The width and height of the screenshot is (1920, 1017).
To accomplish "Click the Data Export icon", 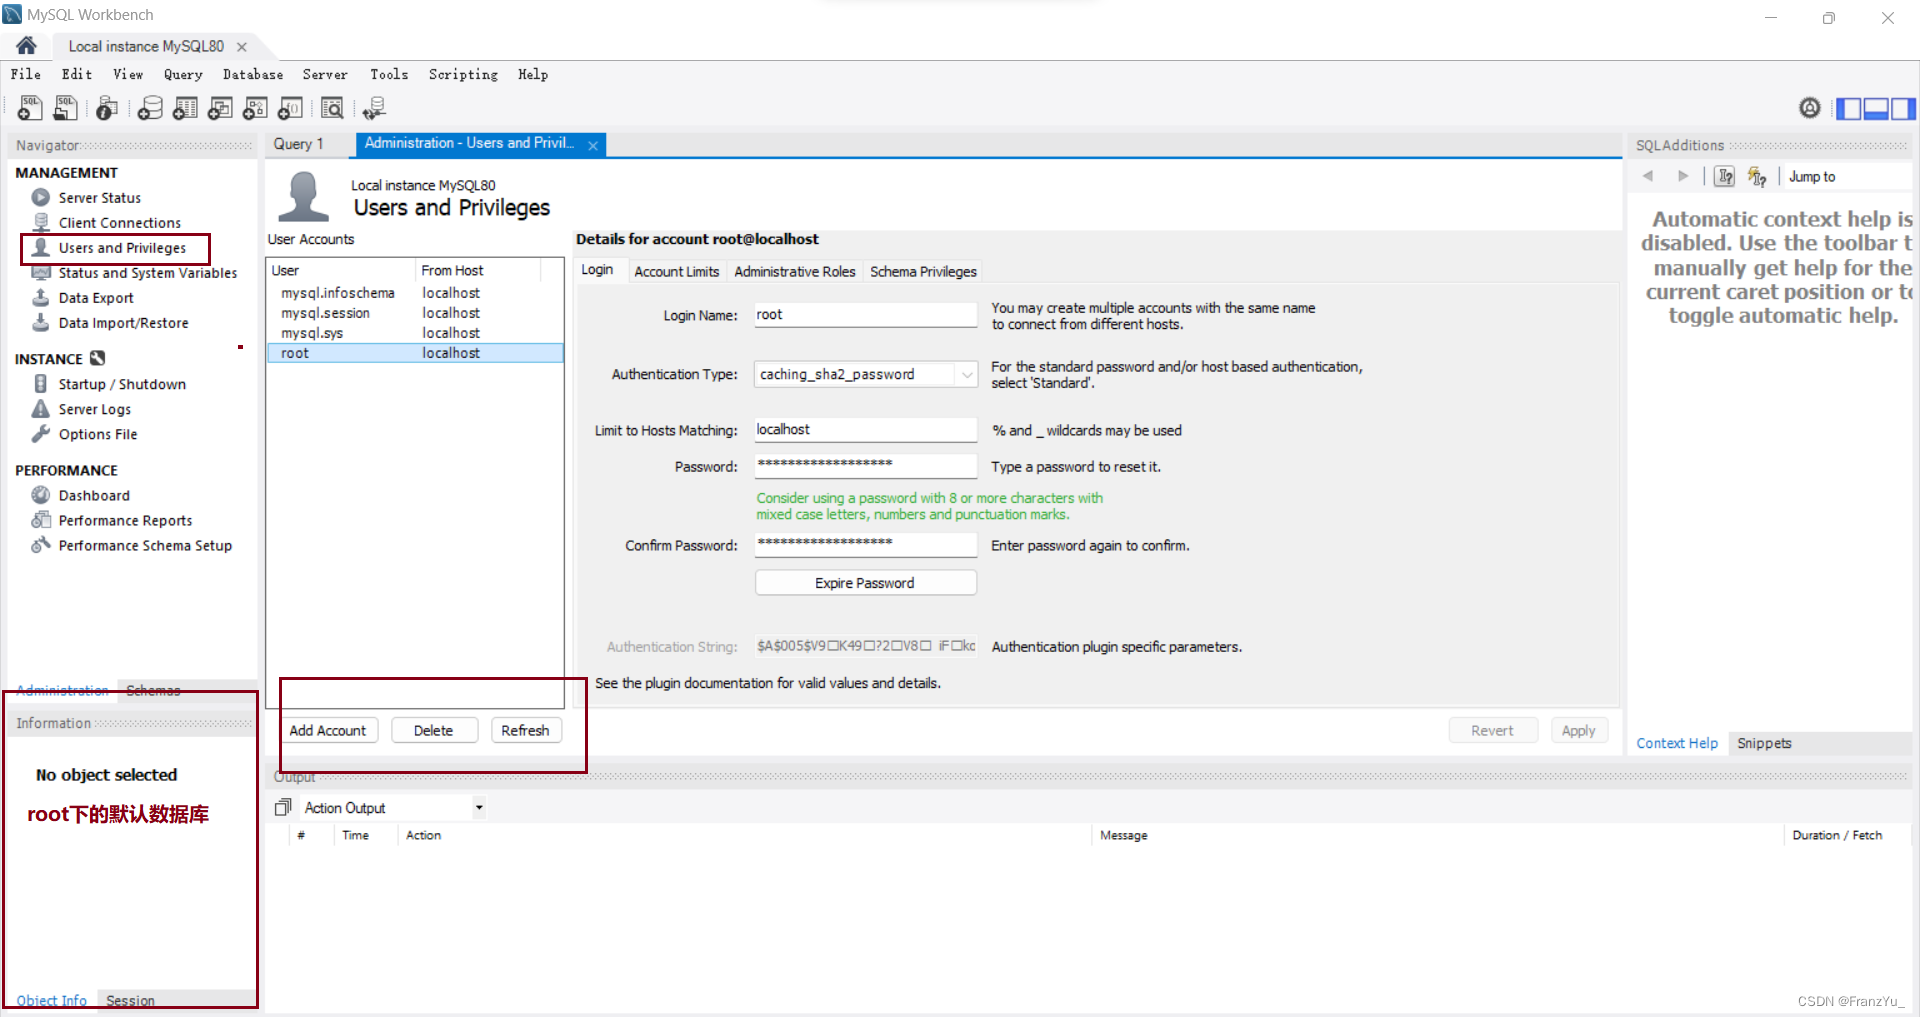I will coord(40,297).
